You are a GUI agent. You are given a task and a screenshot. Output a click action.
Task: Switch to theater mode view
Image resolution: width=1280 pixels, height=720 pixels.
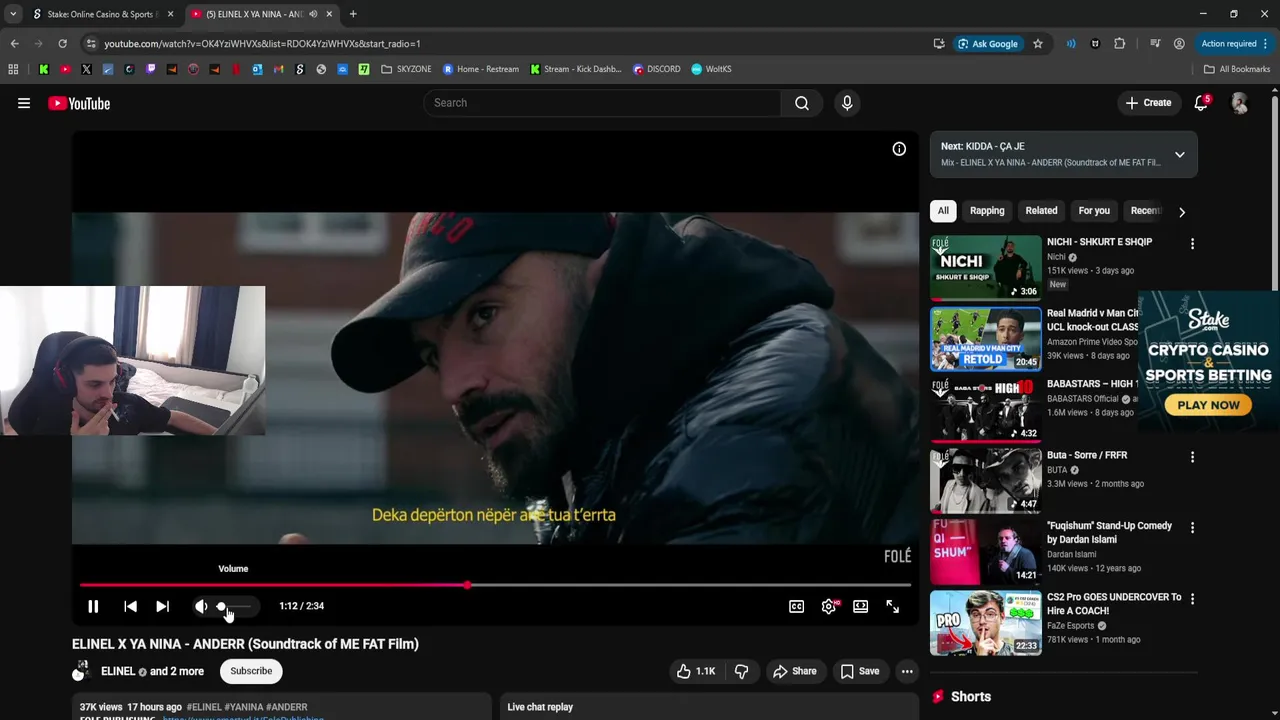pos(860,606)
